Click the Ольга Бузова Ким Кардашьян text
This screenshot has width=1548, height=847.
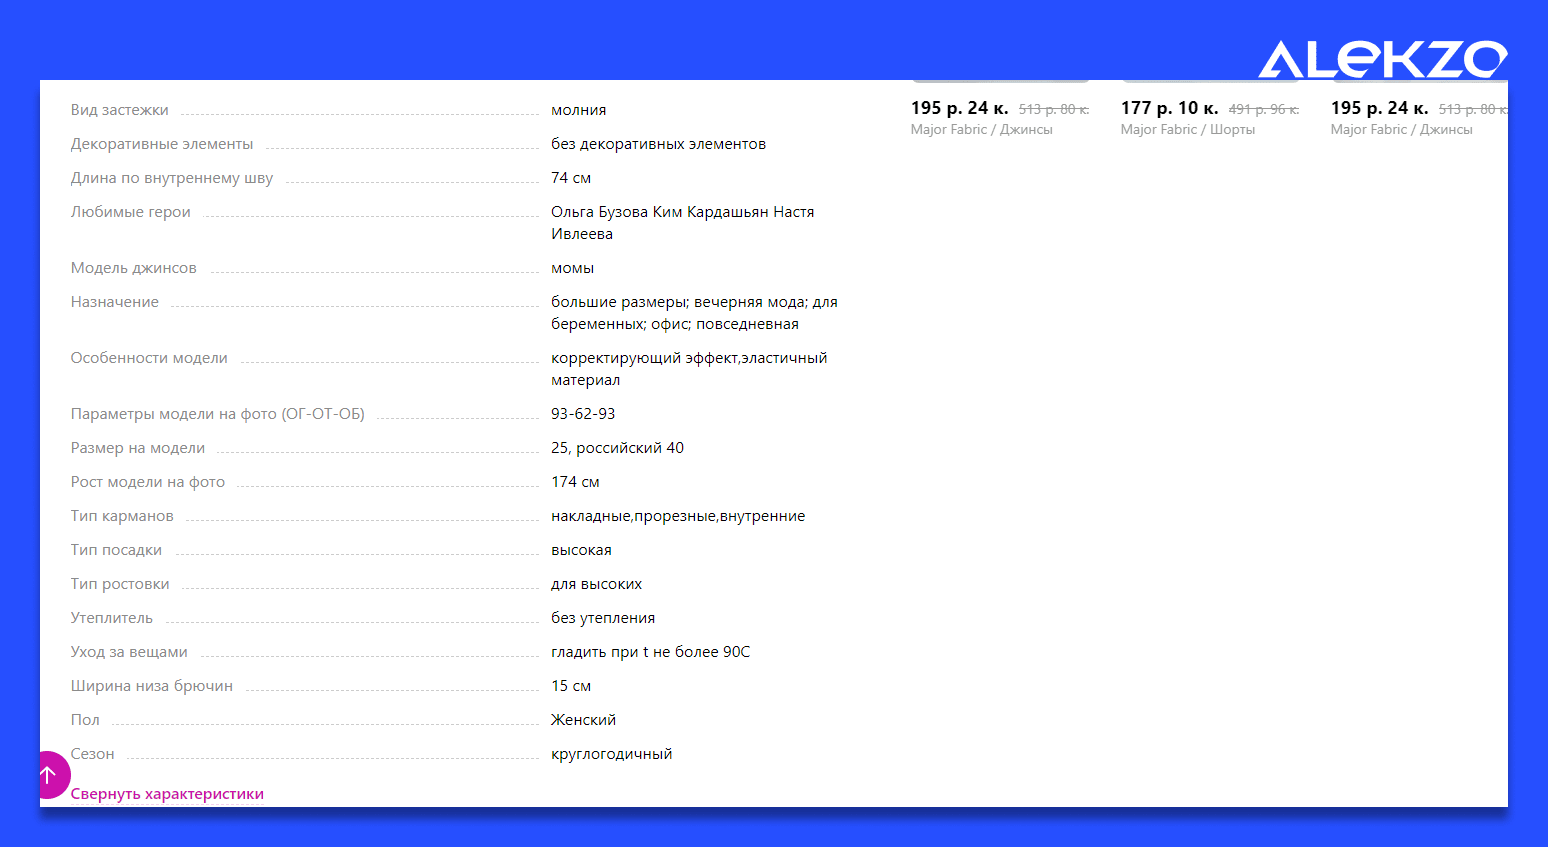pyautogui.click(x=660, y=212)
